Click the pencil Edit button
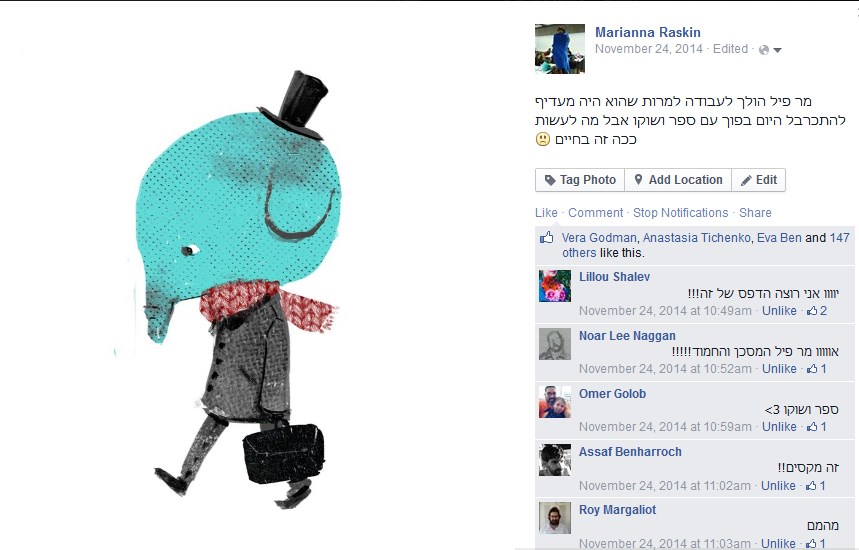The image size is (859, 550). [x=759, y=180]
